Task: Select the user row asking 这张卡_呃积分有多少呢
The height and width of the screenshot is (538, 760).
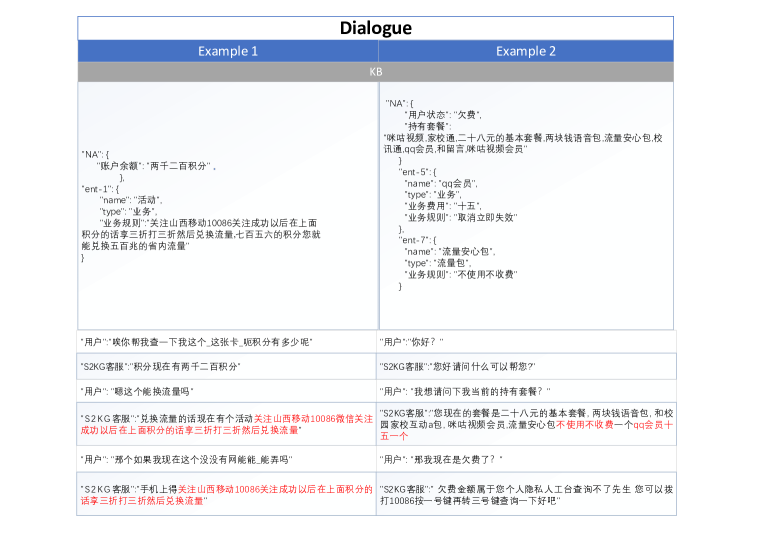Action: (227, 342)
